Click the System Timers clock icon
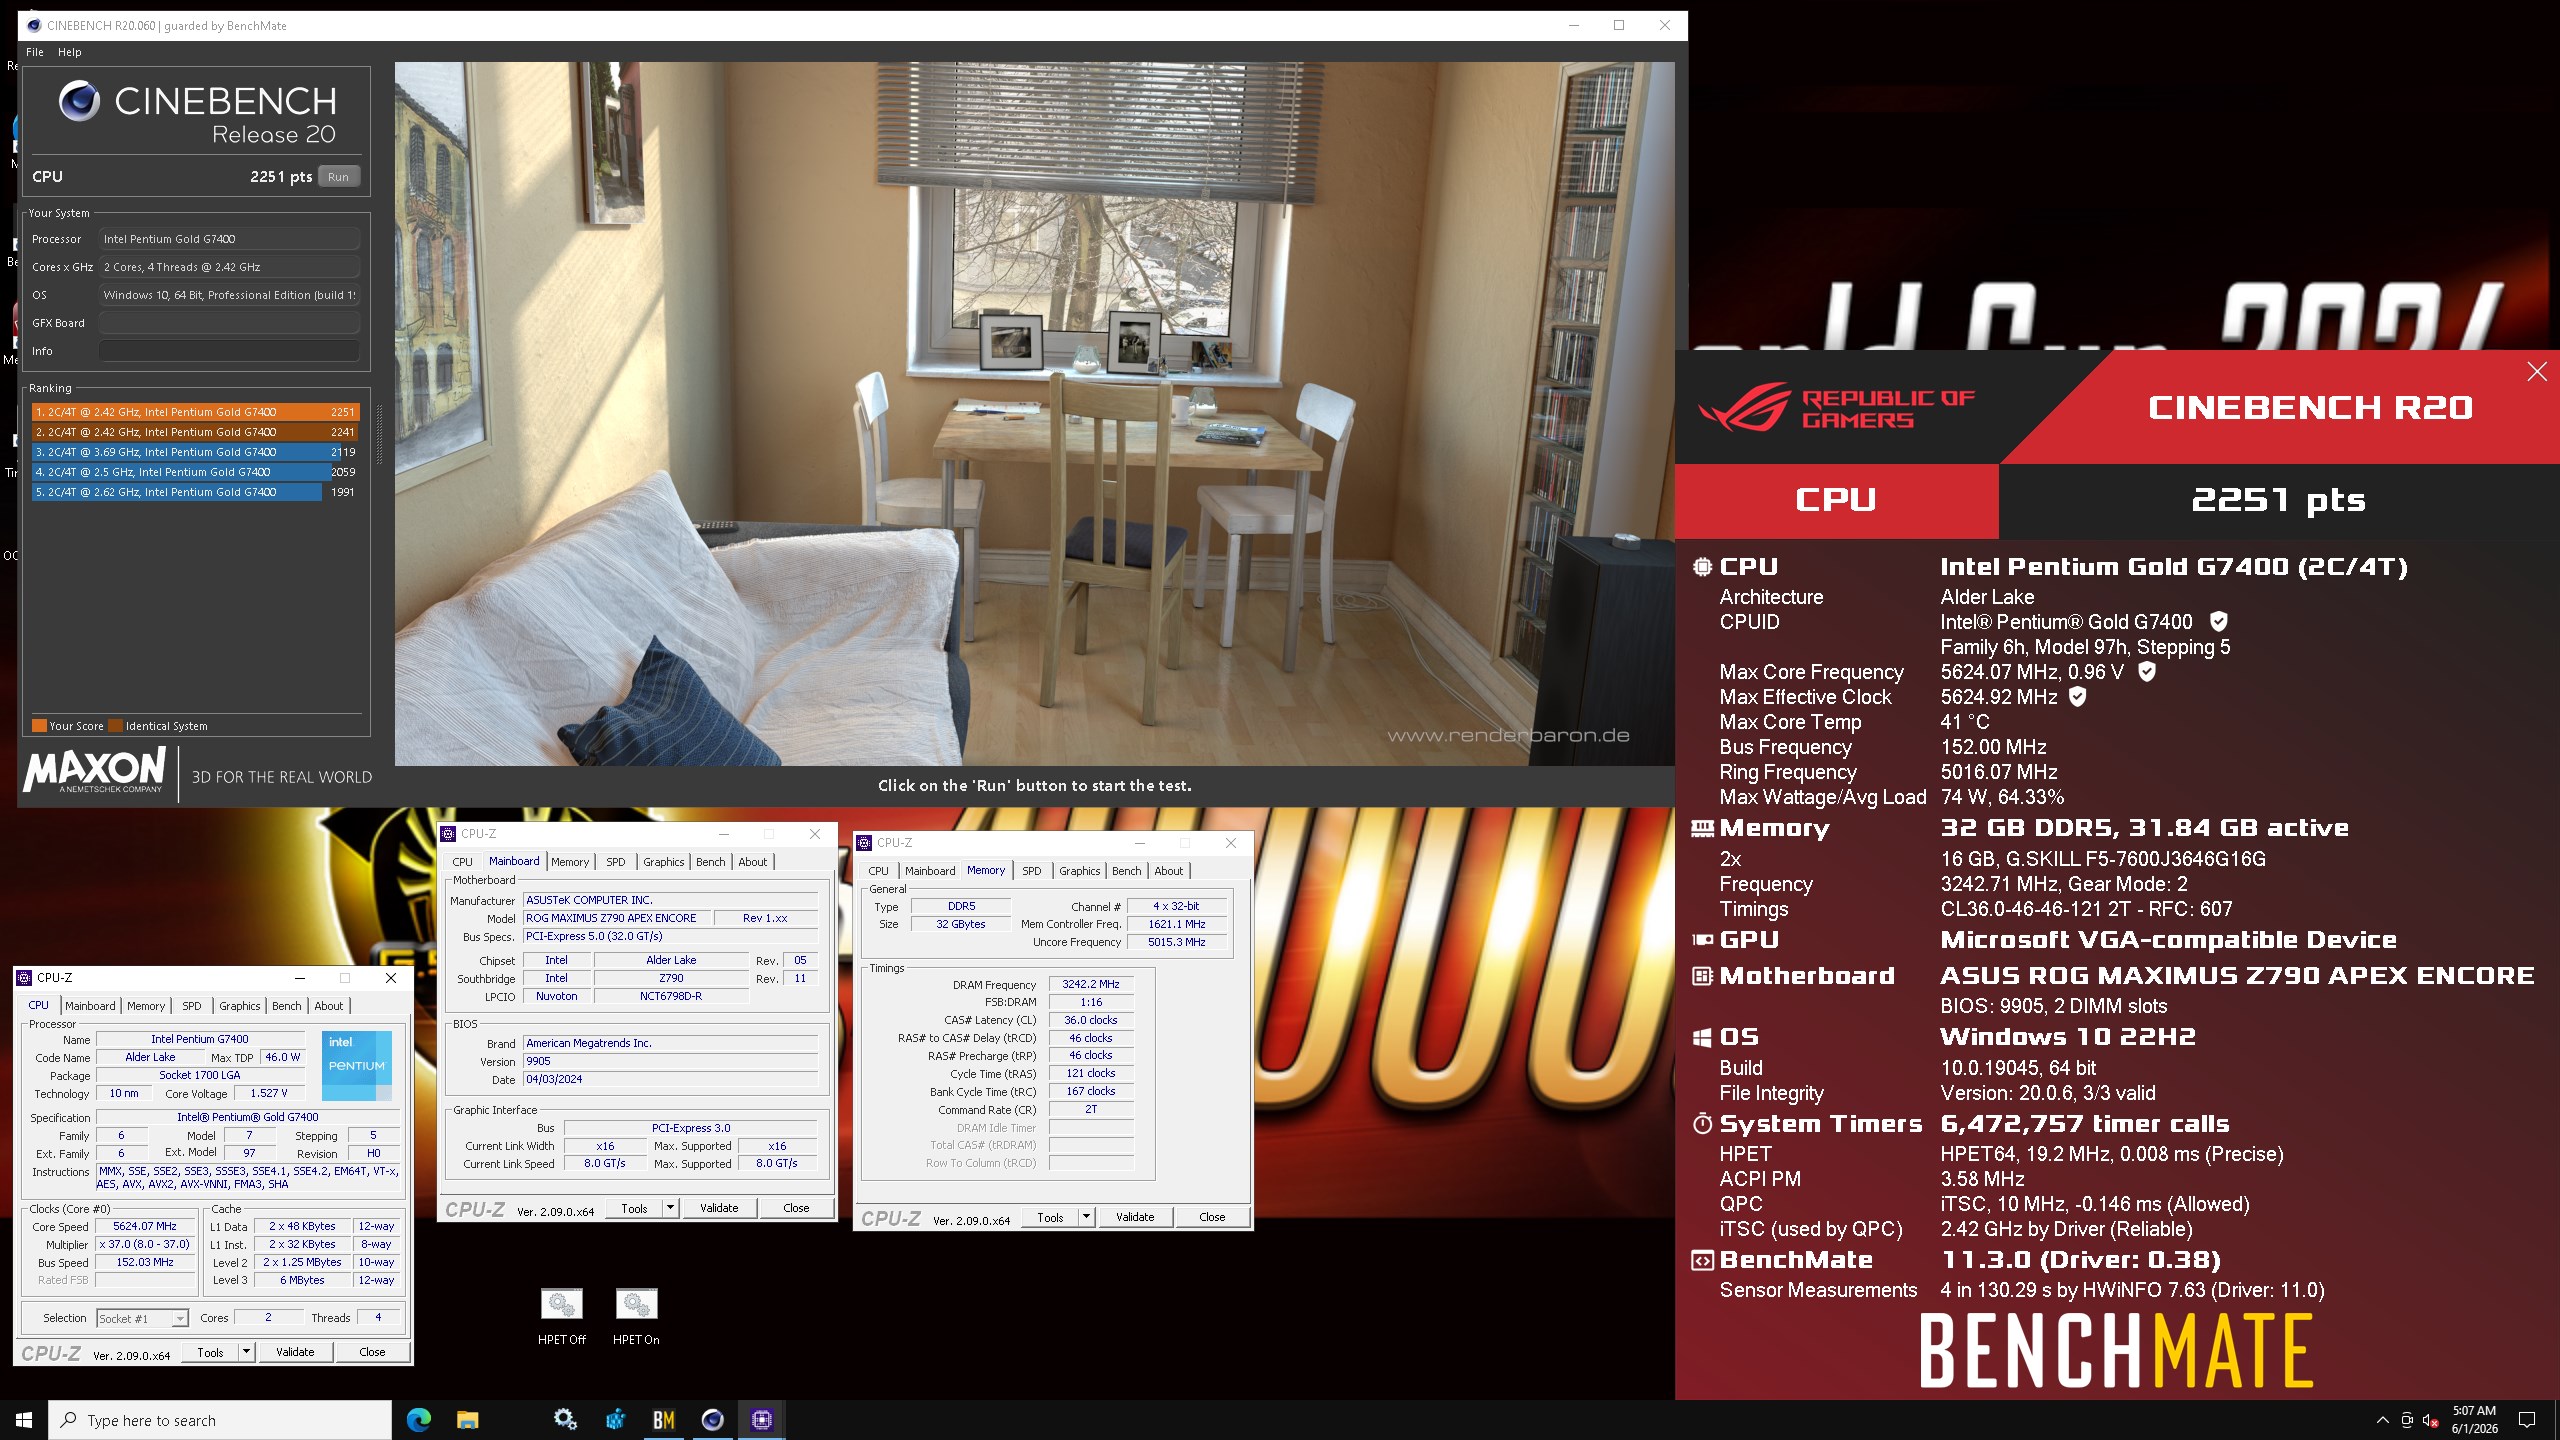The height and width of the screenshot is (1440, 2560). (x=1702, y=1124)
